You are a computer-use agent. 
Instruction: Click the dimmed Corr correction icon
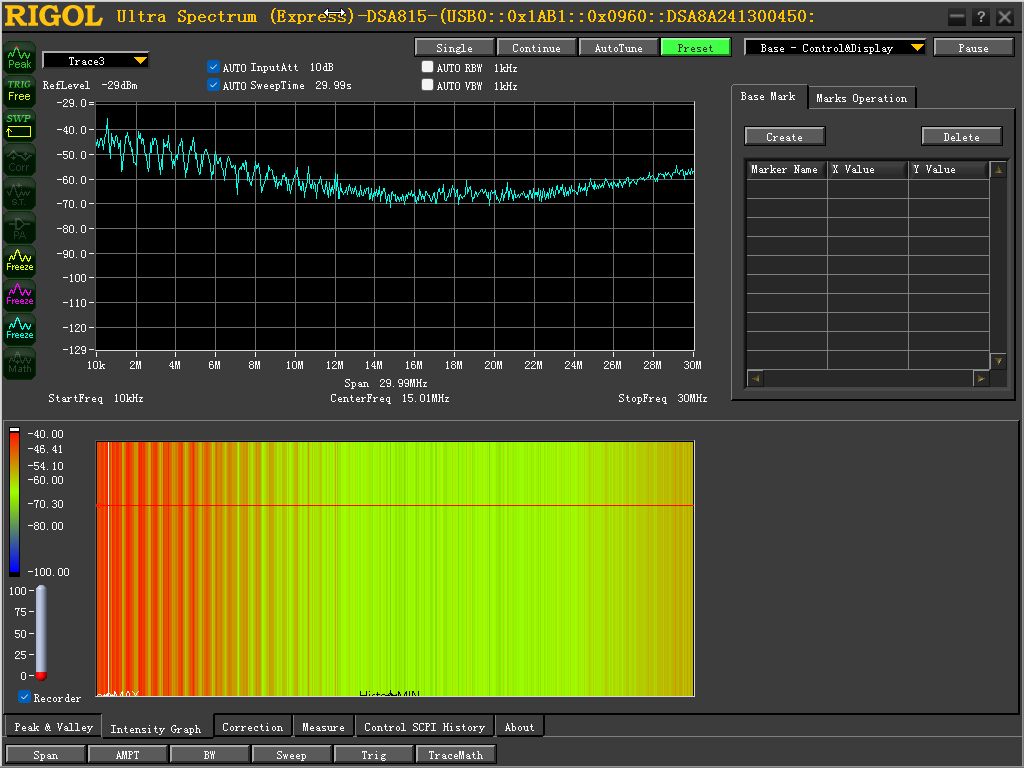(20, 159)
